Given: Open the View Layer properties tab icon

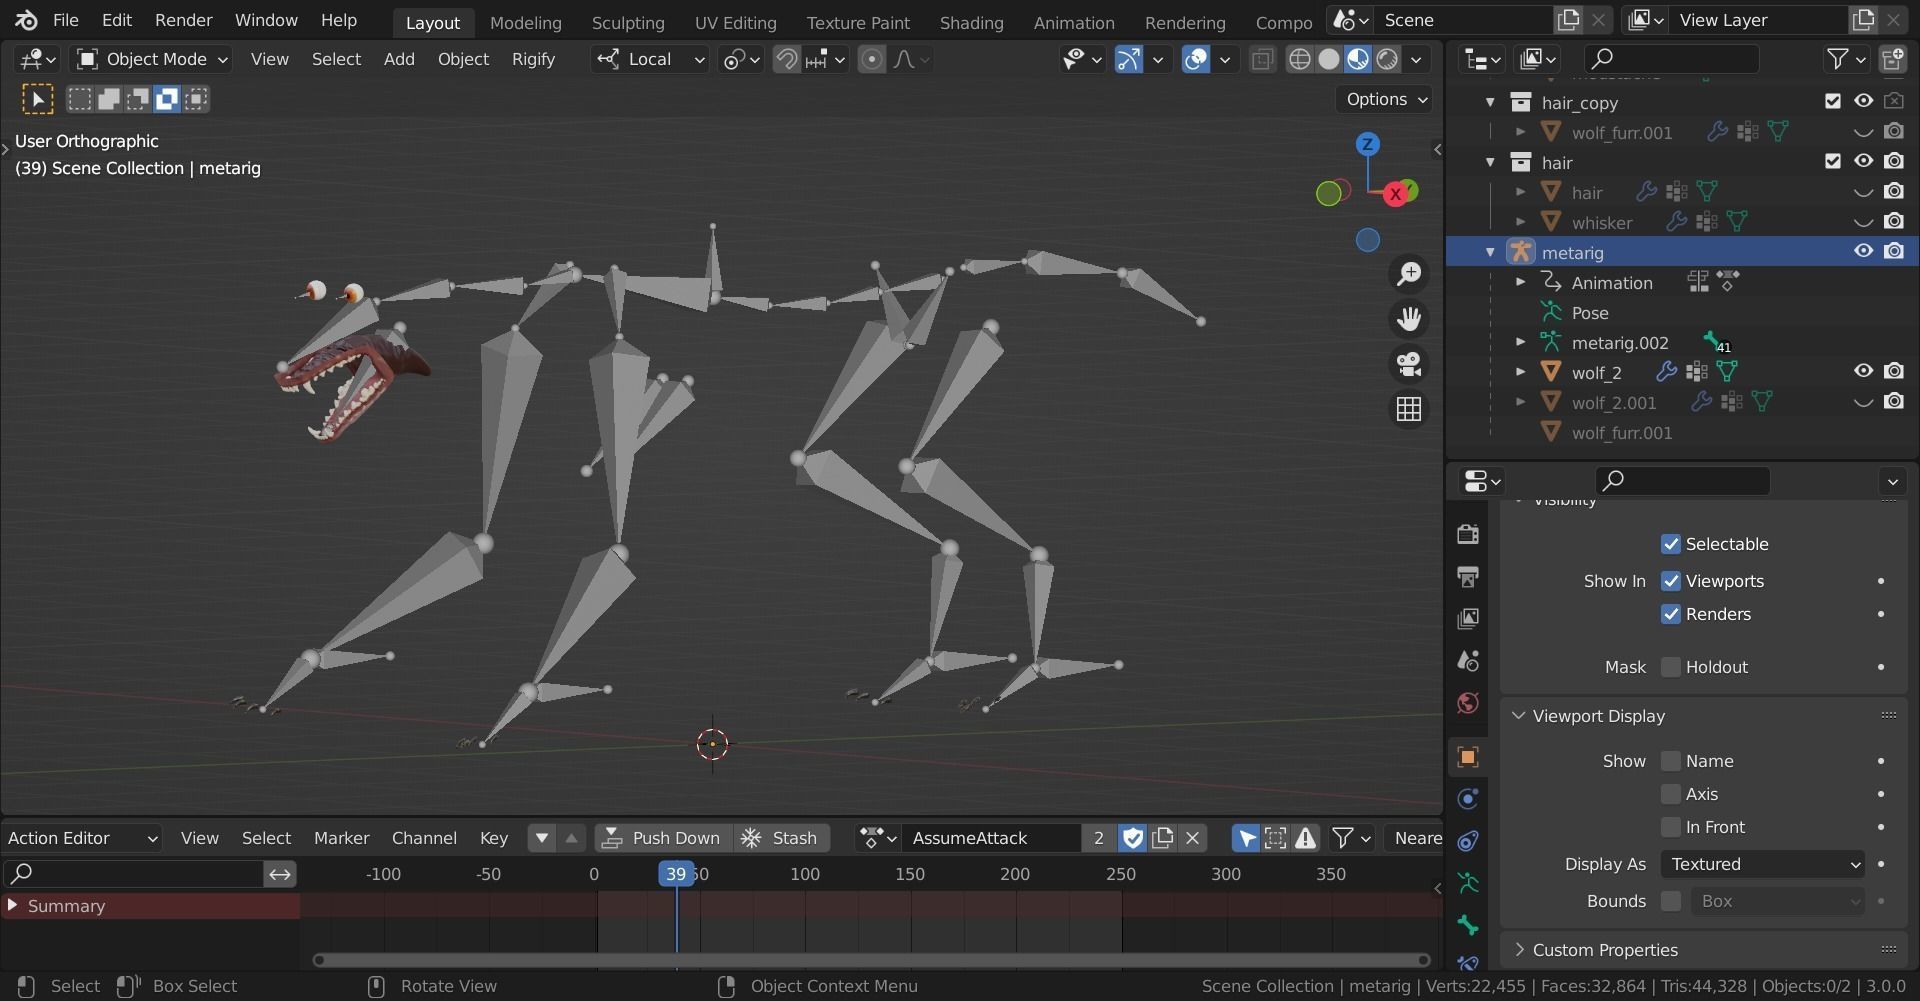Looking at the screenshot, I should [x=1468, y=619].
